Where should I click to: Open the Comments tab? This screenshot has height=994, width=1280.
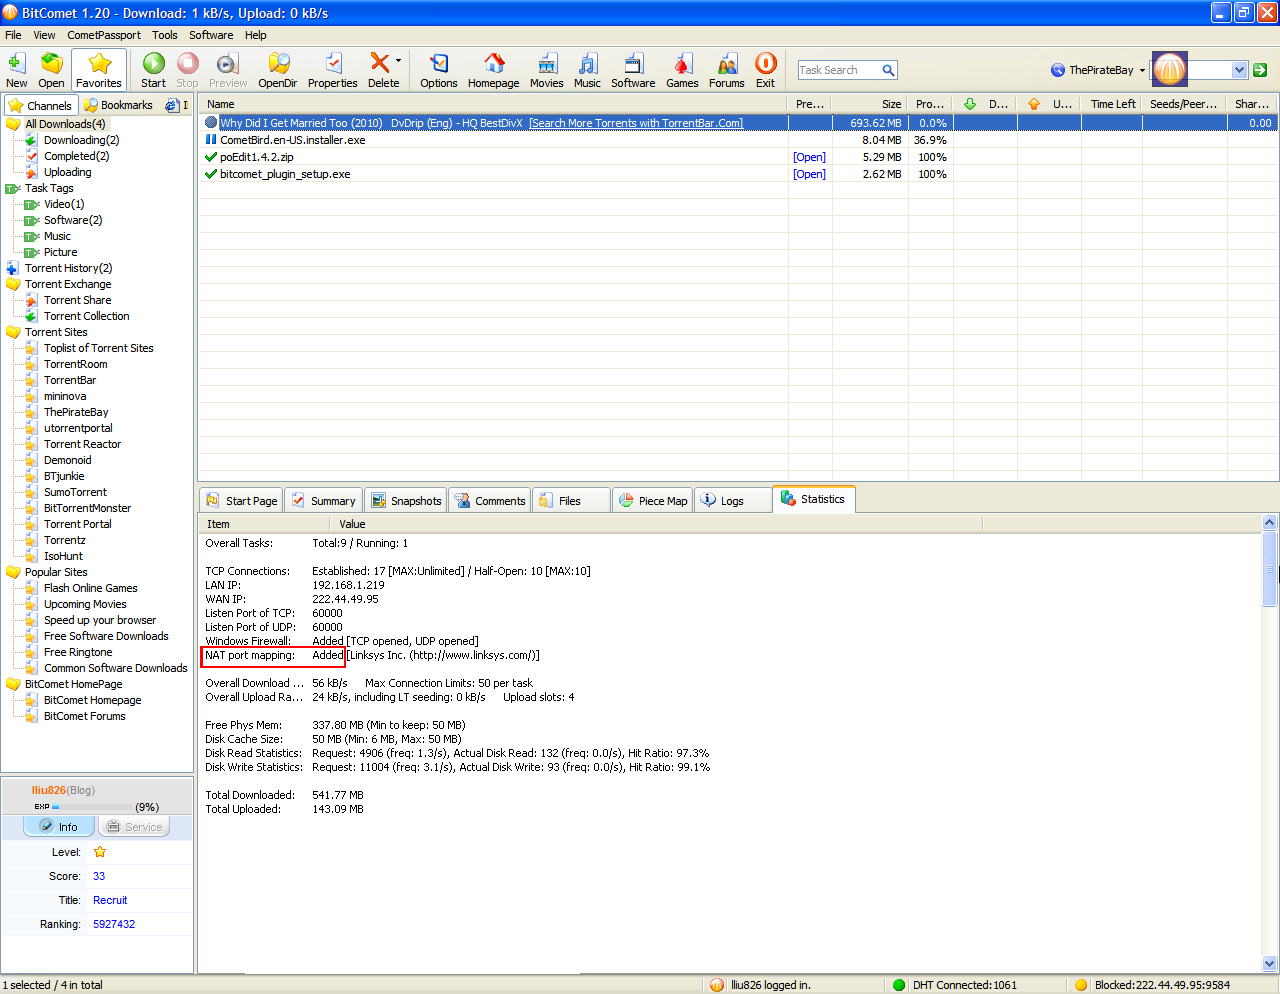coord(490,501)
